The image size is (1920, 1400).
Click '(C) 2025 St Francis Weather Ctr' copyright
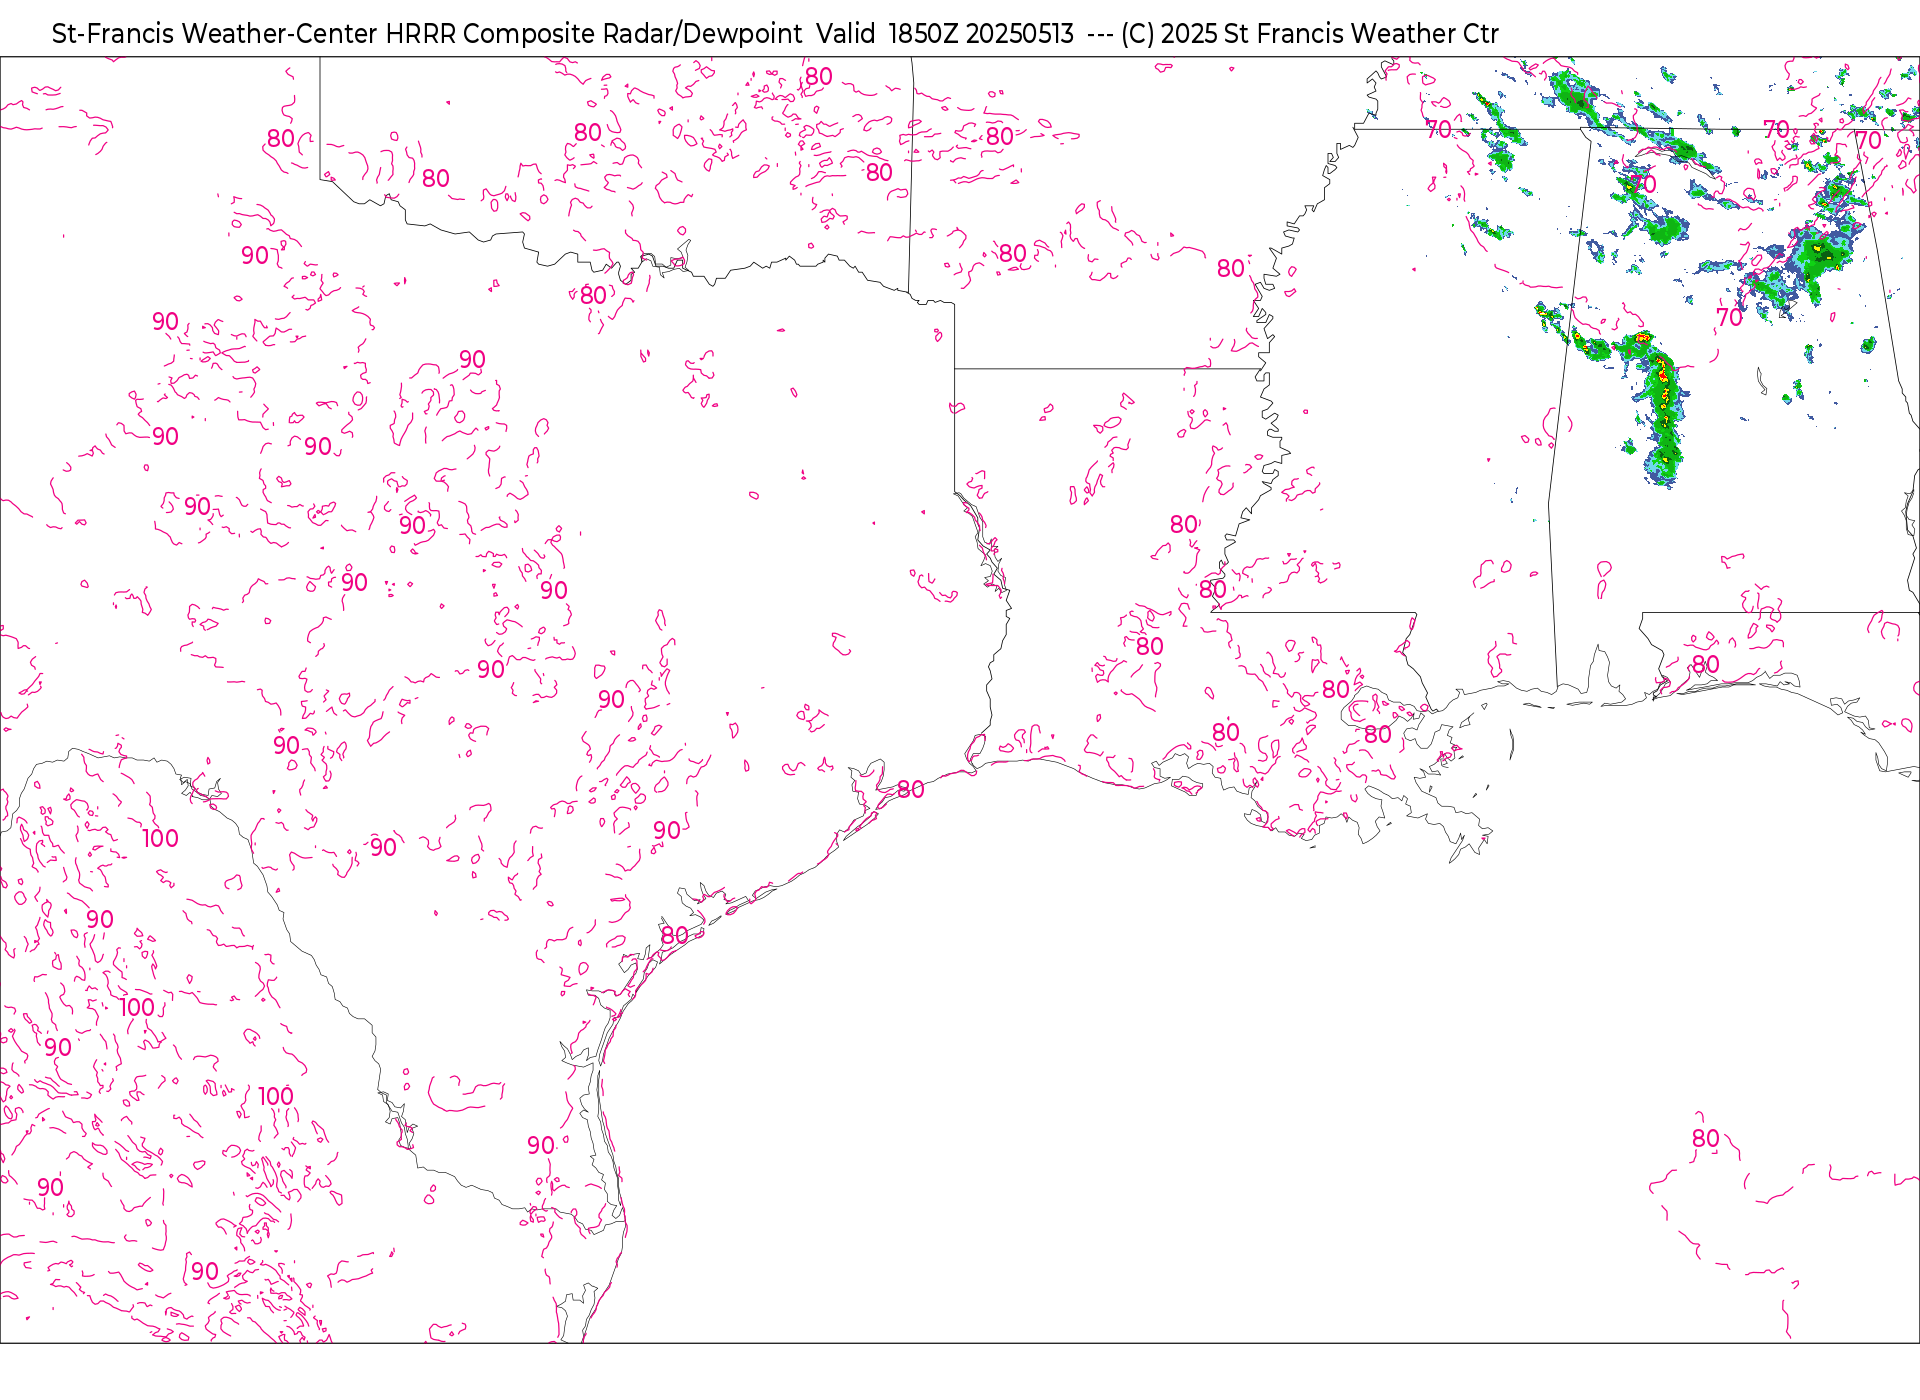1310,34
